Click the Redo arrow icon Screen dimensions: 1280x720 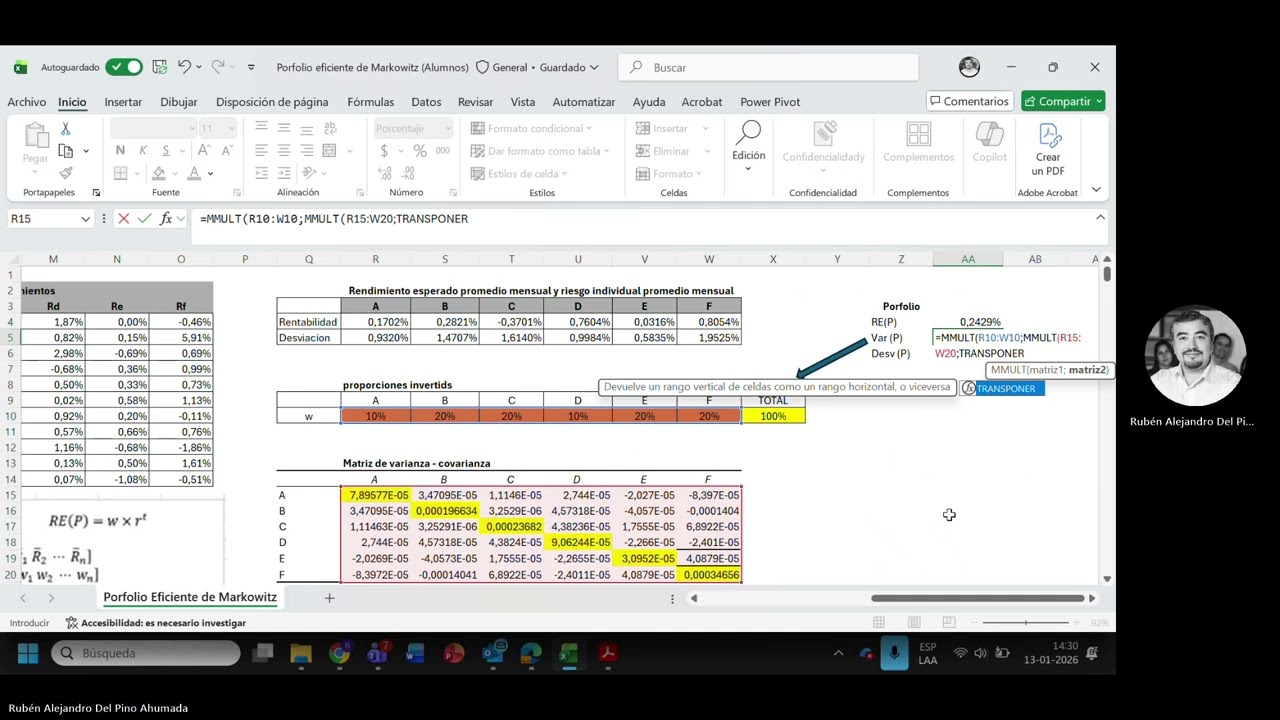[x=218, y=67]
